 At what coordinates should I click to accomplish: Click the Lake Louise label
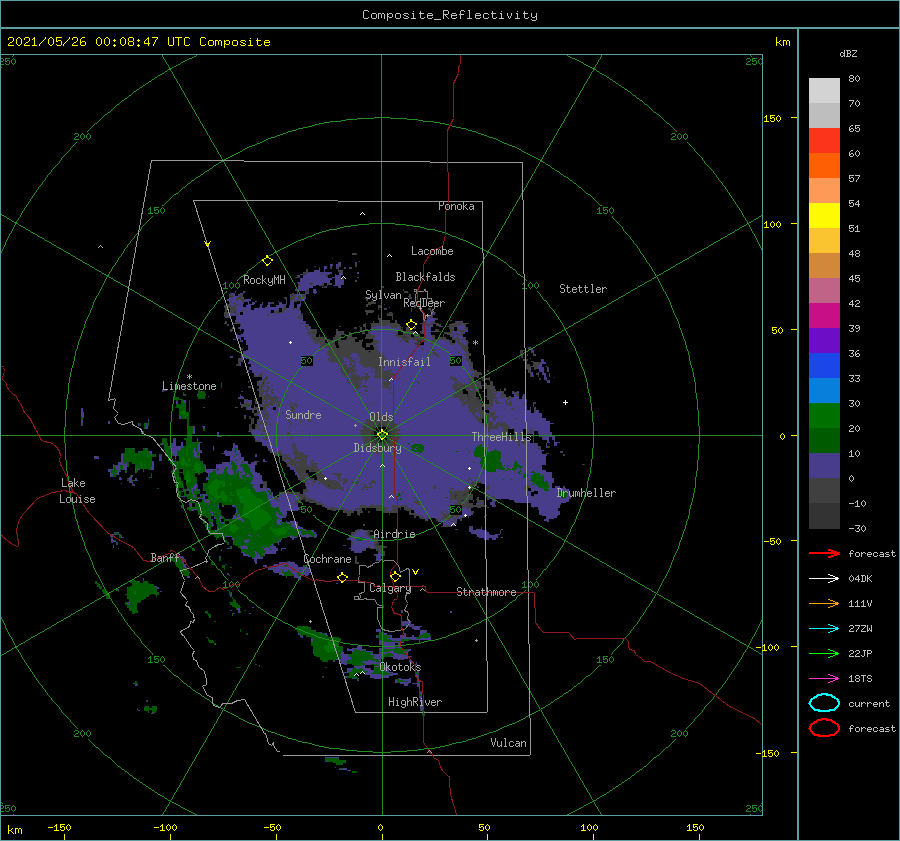point(77,491)
